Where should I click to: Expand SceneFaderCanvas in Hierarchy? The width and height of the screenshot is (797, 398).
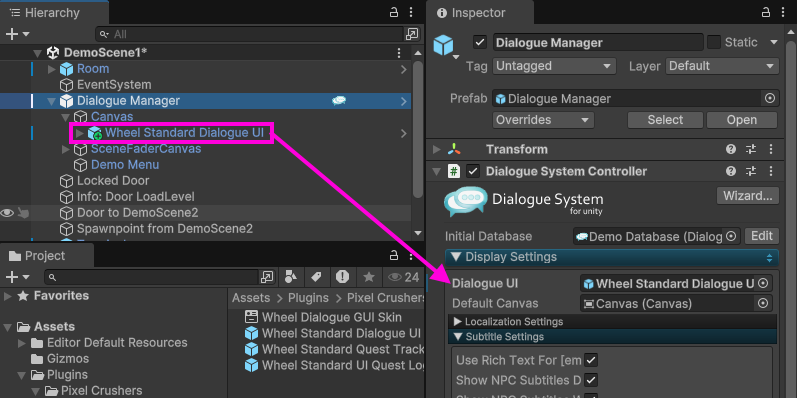click(66, 149)
